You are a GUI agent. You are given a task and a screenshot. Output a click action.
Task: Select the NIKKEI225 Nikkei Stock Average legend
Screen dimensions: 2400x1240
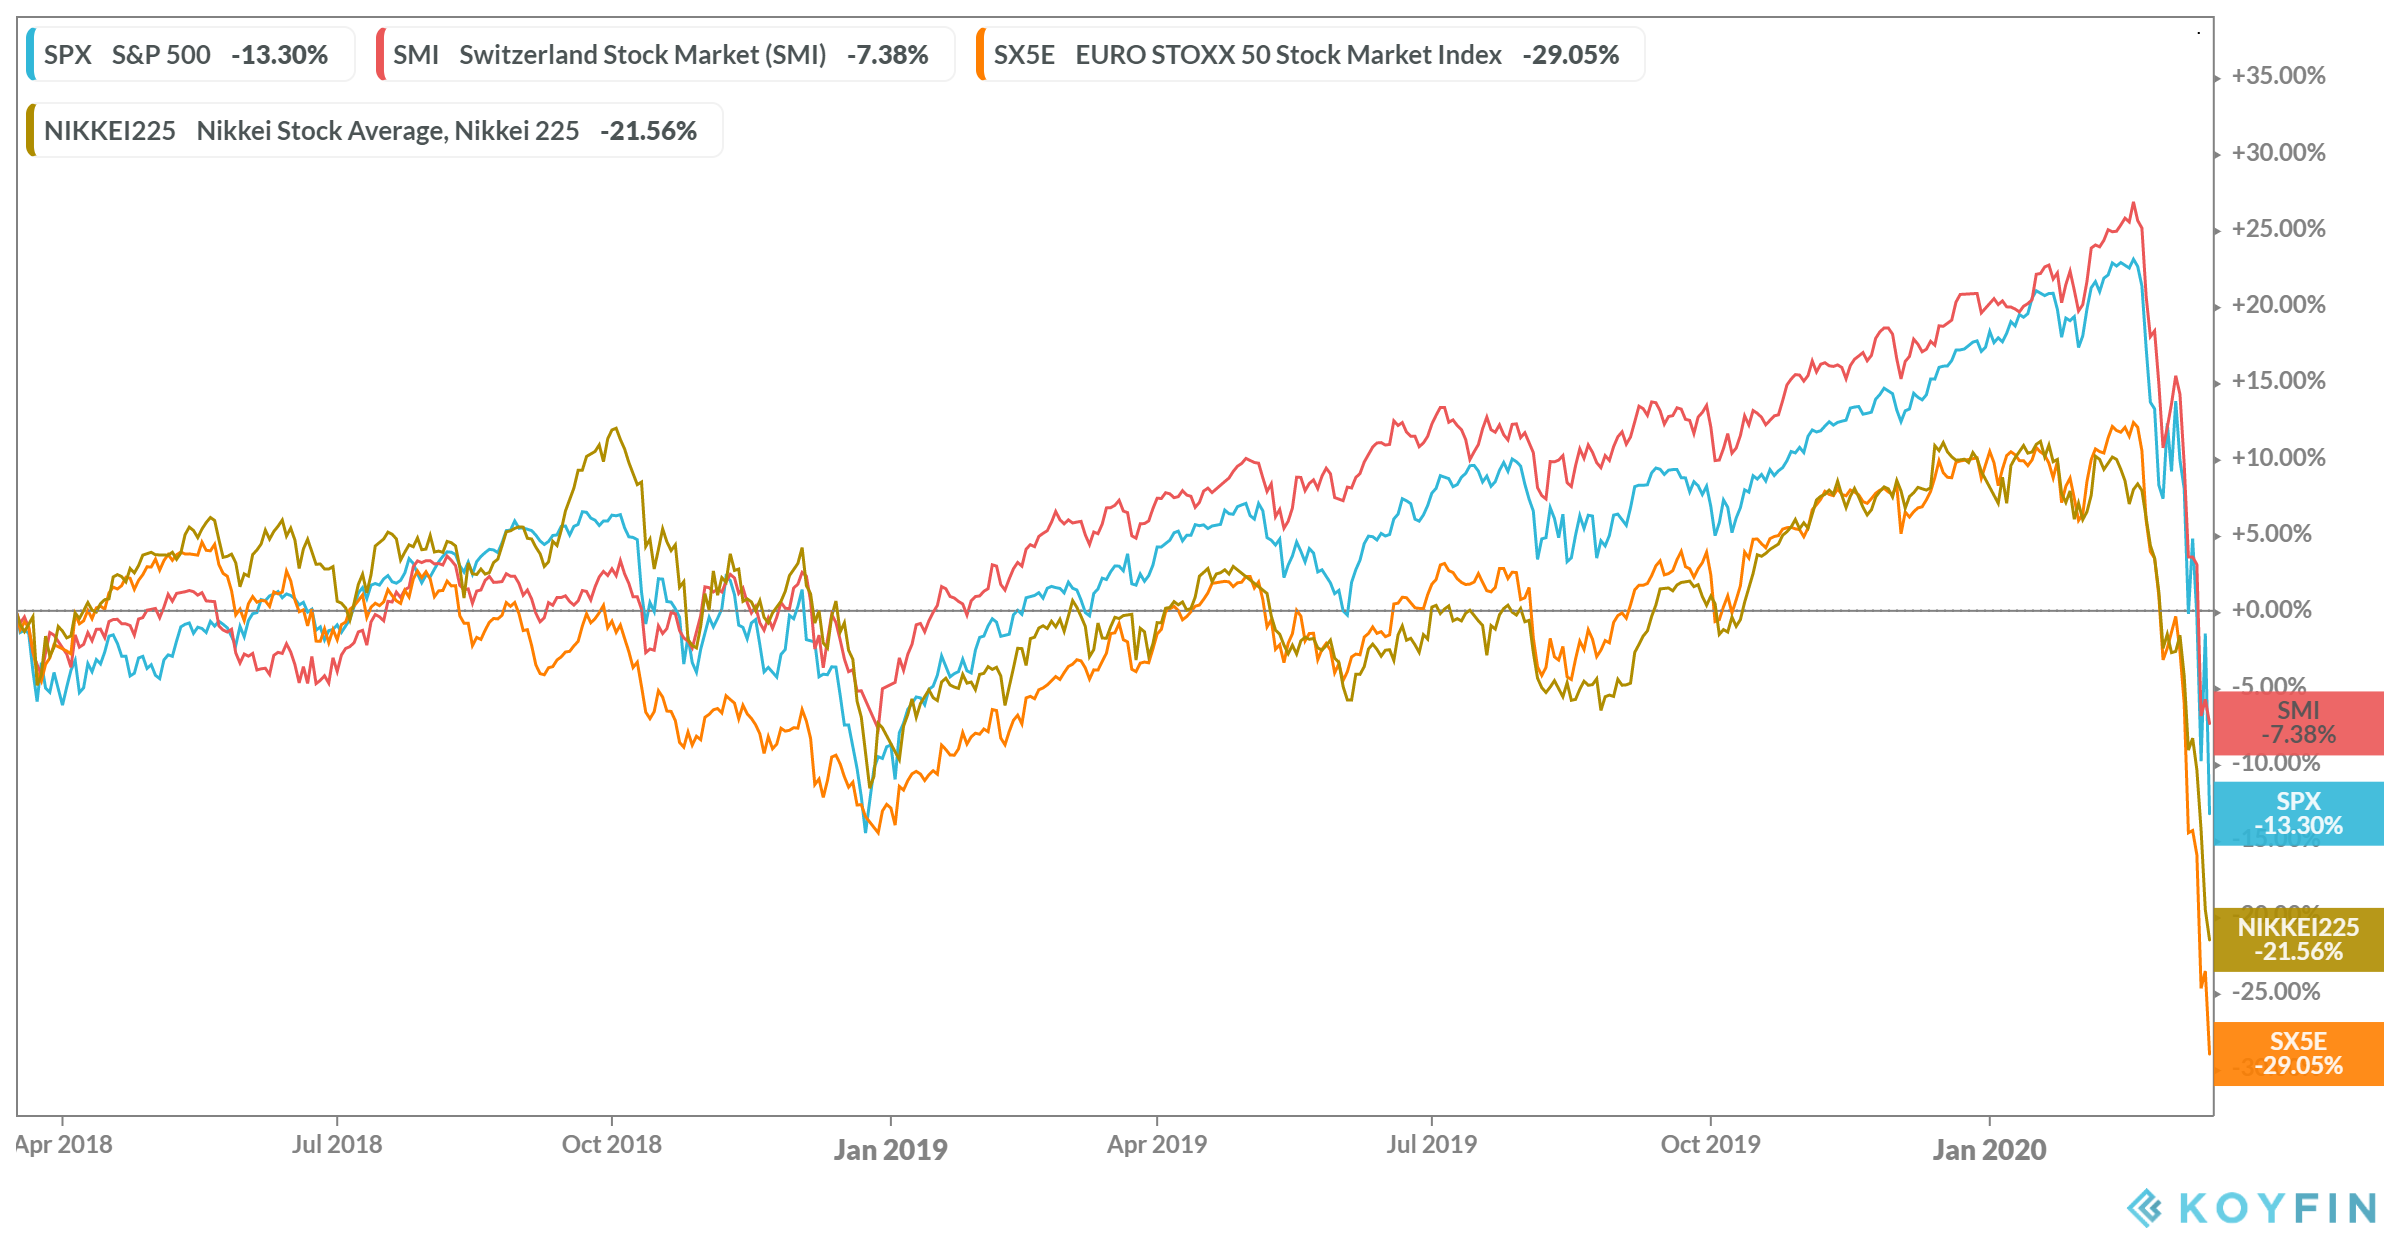[x=374, y=130]
